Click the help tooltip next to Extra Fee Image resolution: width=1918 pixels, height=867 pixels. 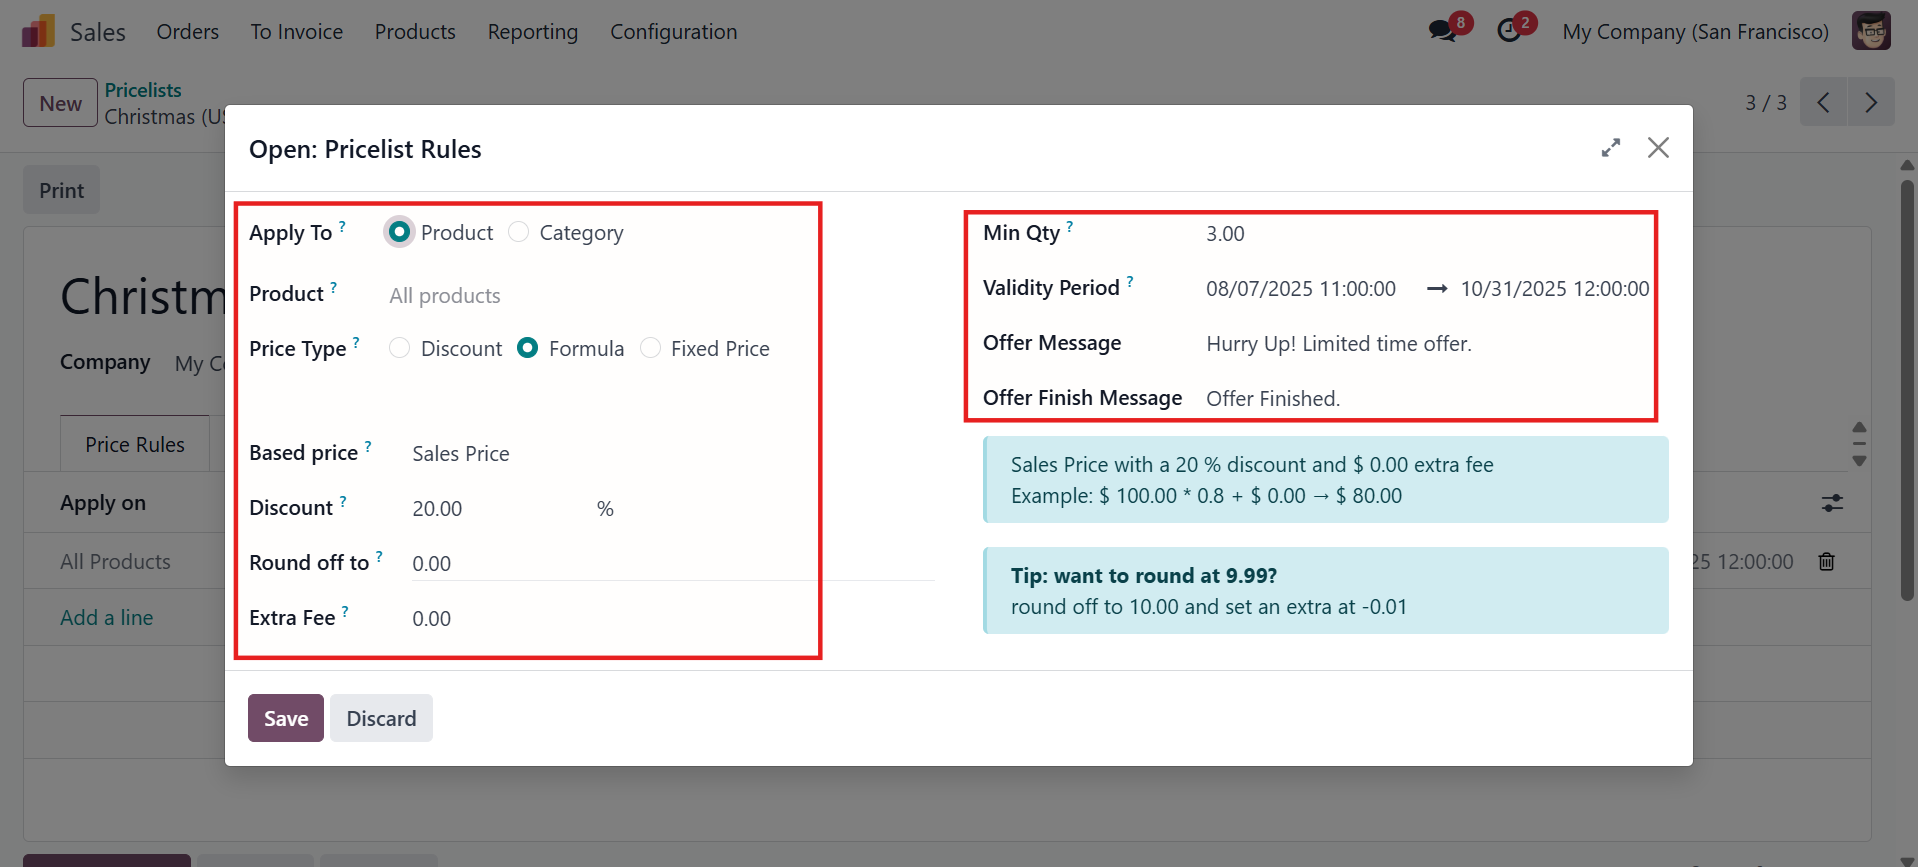[345, 611]
